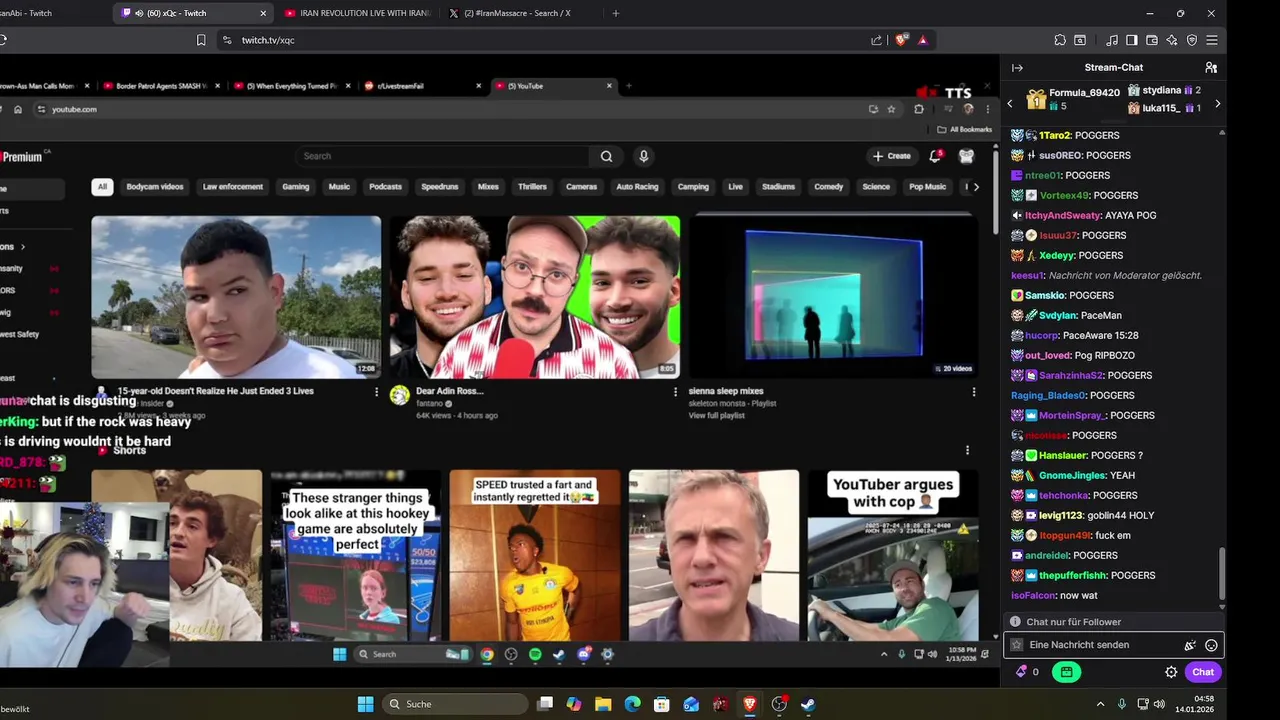Show previous gift leaderboard entries
The image size is (1280, 720).
(1009, 104)
